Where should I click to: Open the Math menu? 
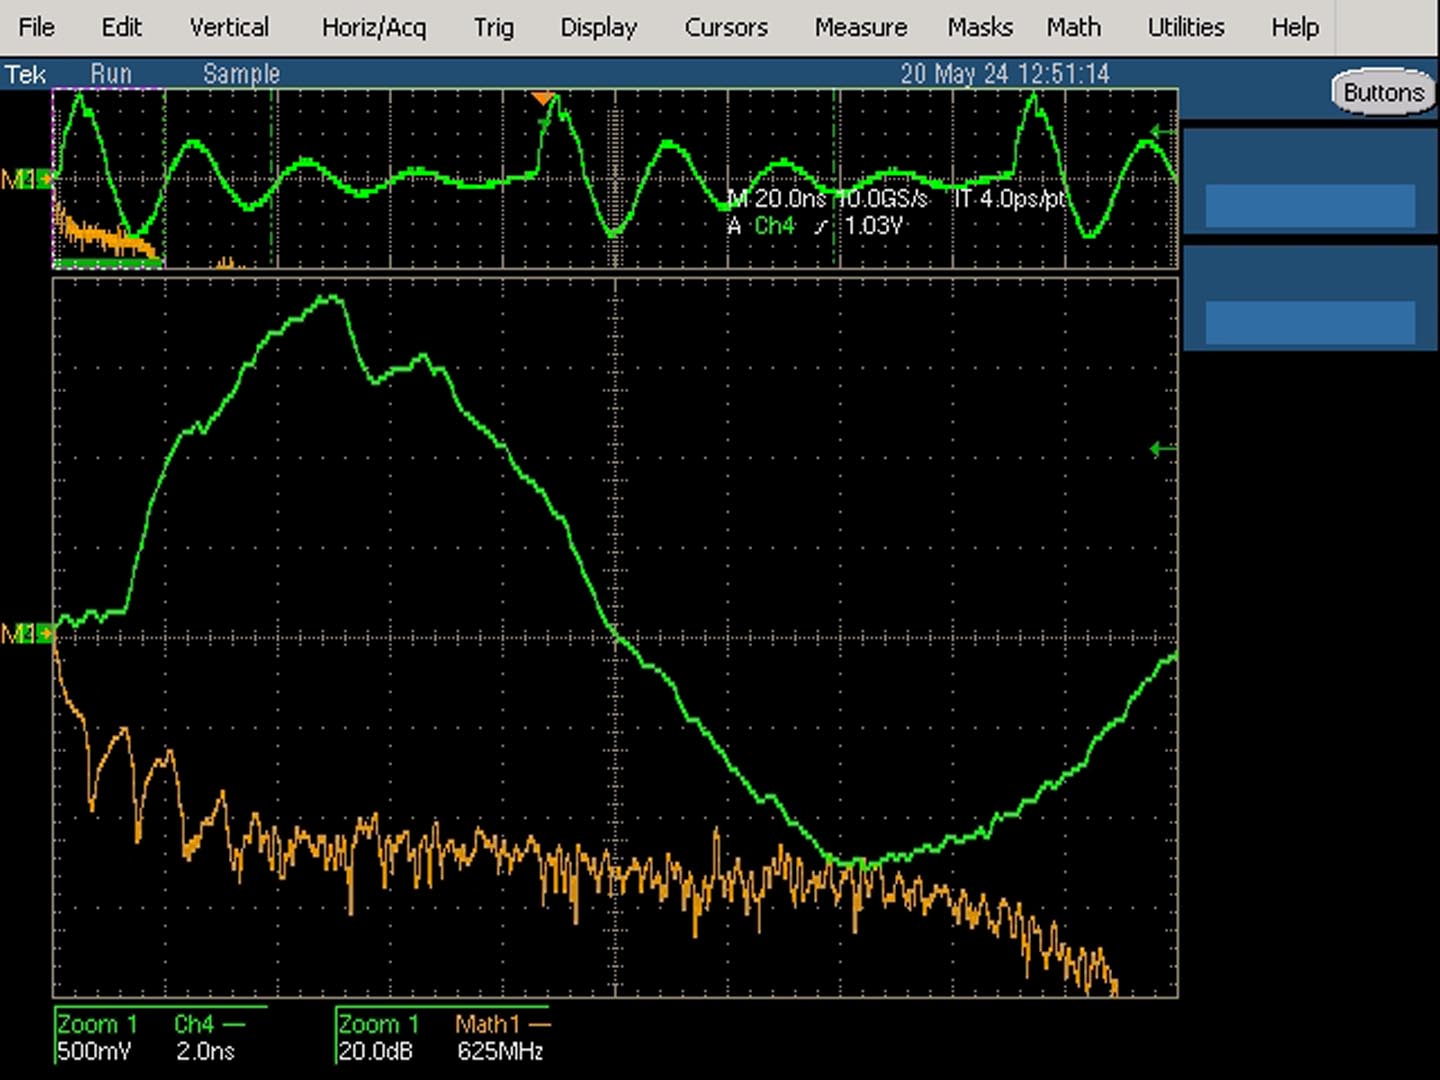click(x=1073, y=27)
